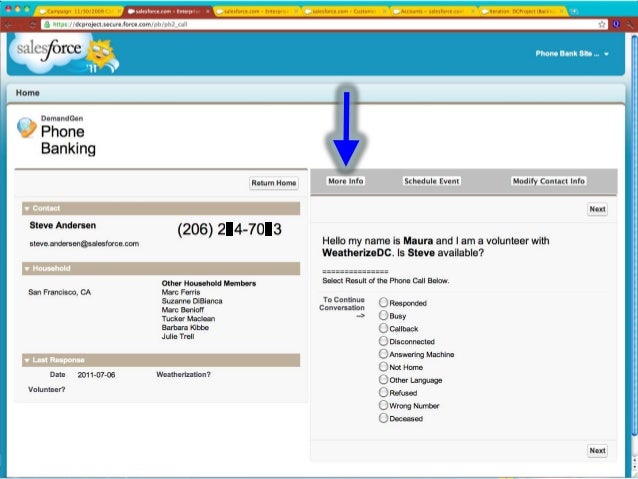
Task: Click the San Francisco, CA location
Action: click(59, 292)
